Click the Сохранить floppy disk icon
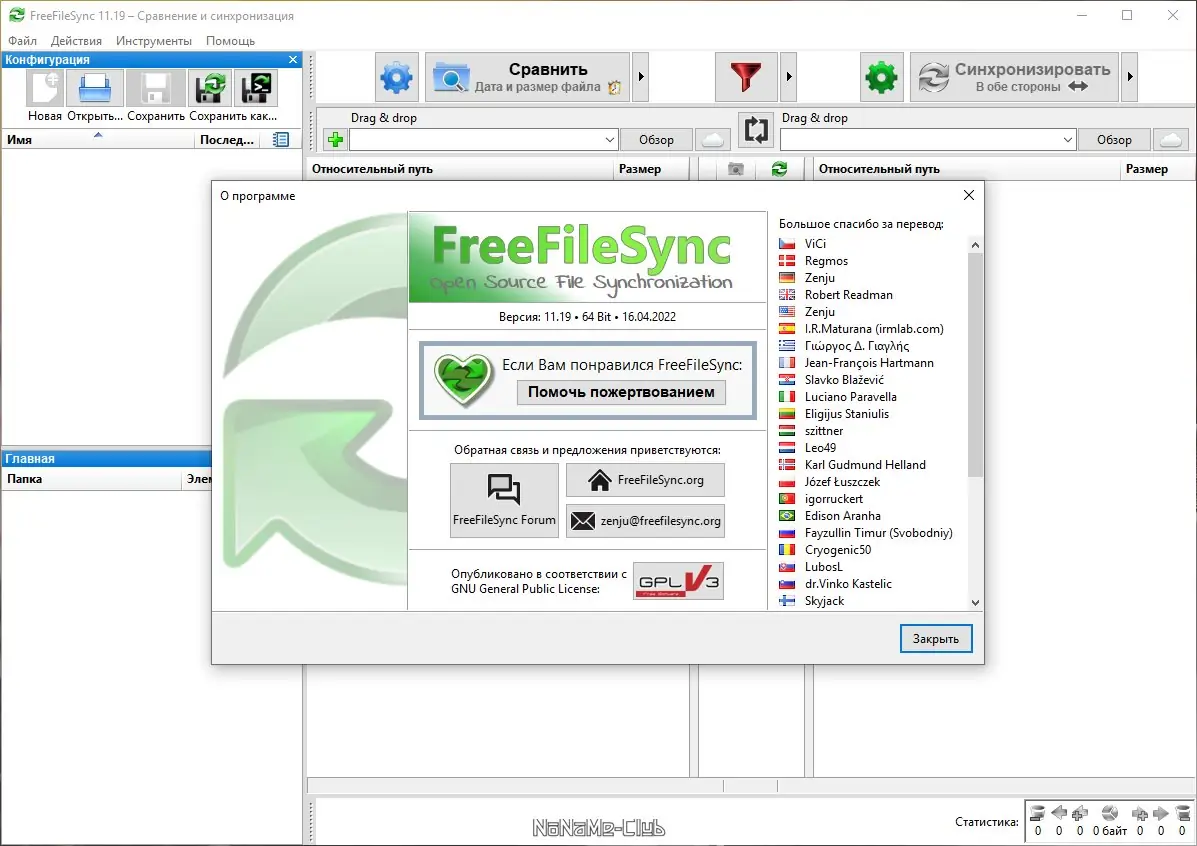Image resolution: width=1197 pixels, height=846 pixels. point(156,89)
